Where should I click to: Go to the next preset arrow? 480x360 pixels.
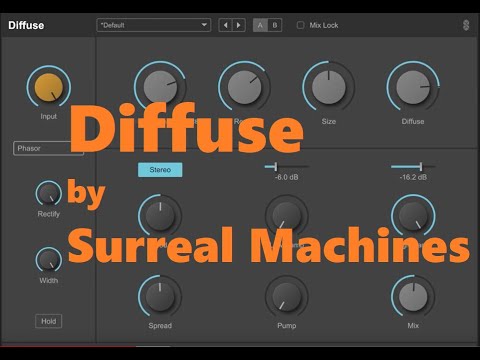[x=239, y=25]
